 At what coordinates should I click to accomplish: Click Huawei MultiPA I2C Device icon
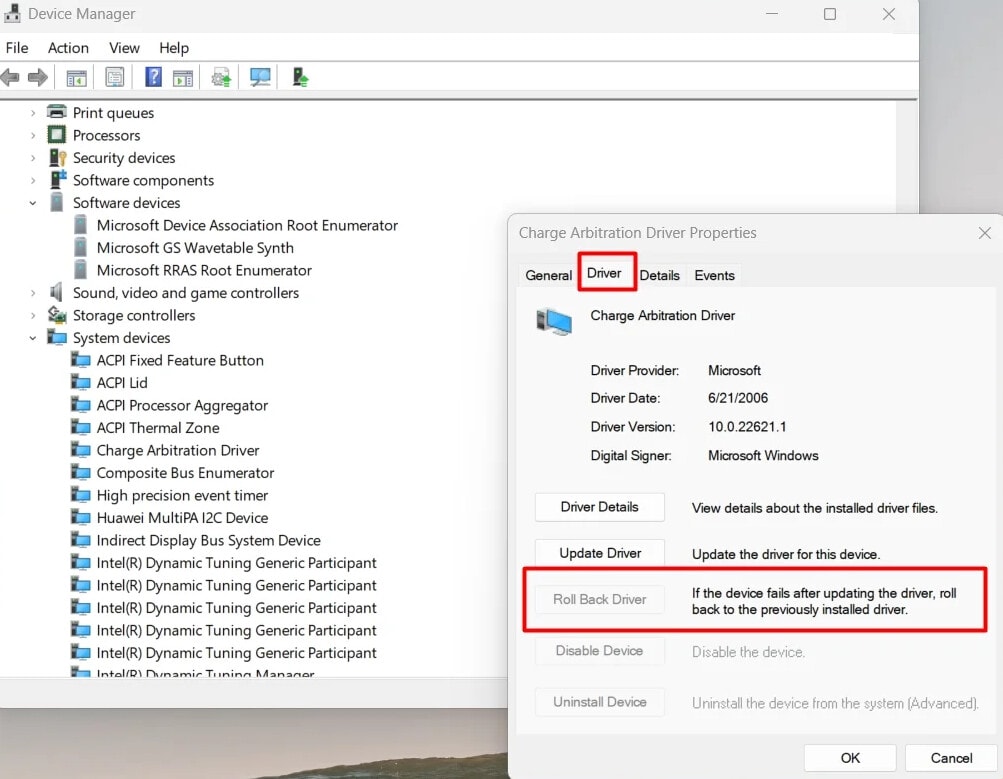pyautogui.click(x=81, y=517)
